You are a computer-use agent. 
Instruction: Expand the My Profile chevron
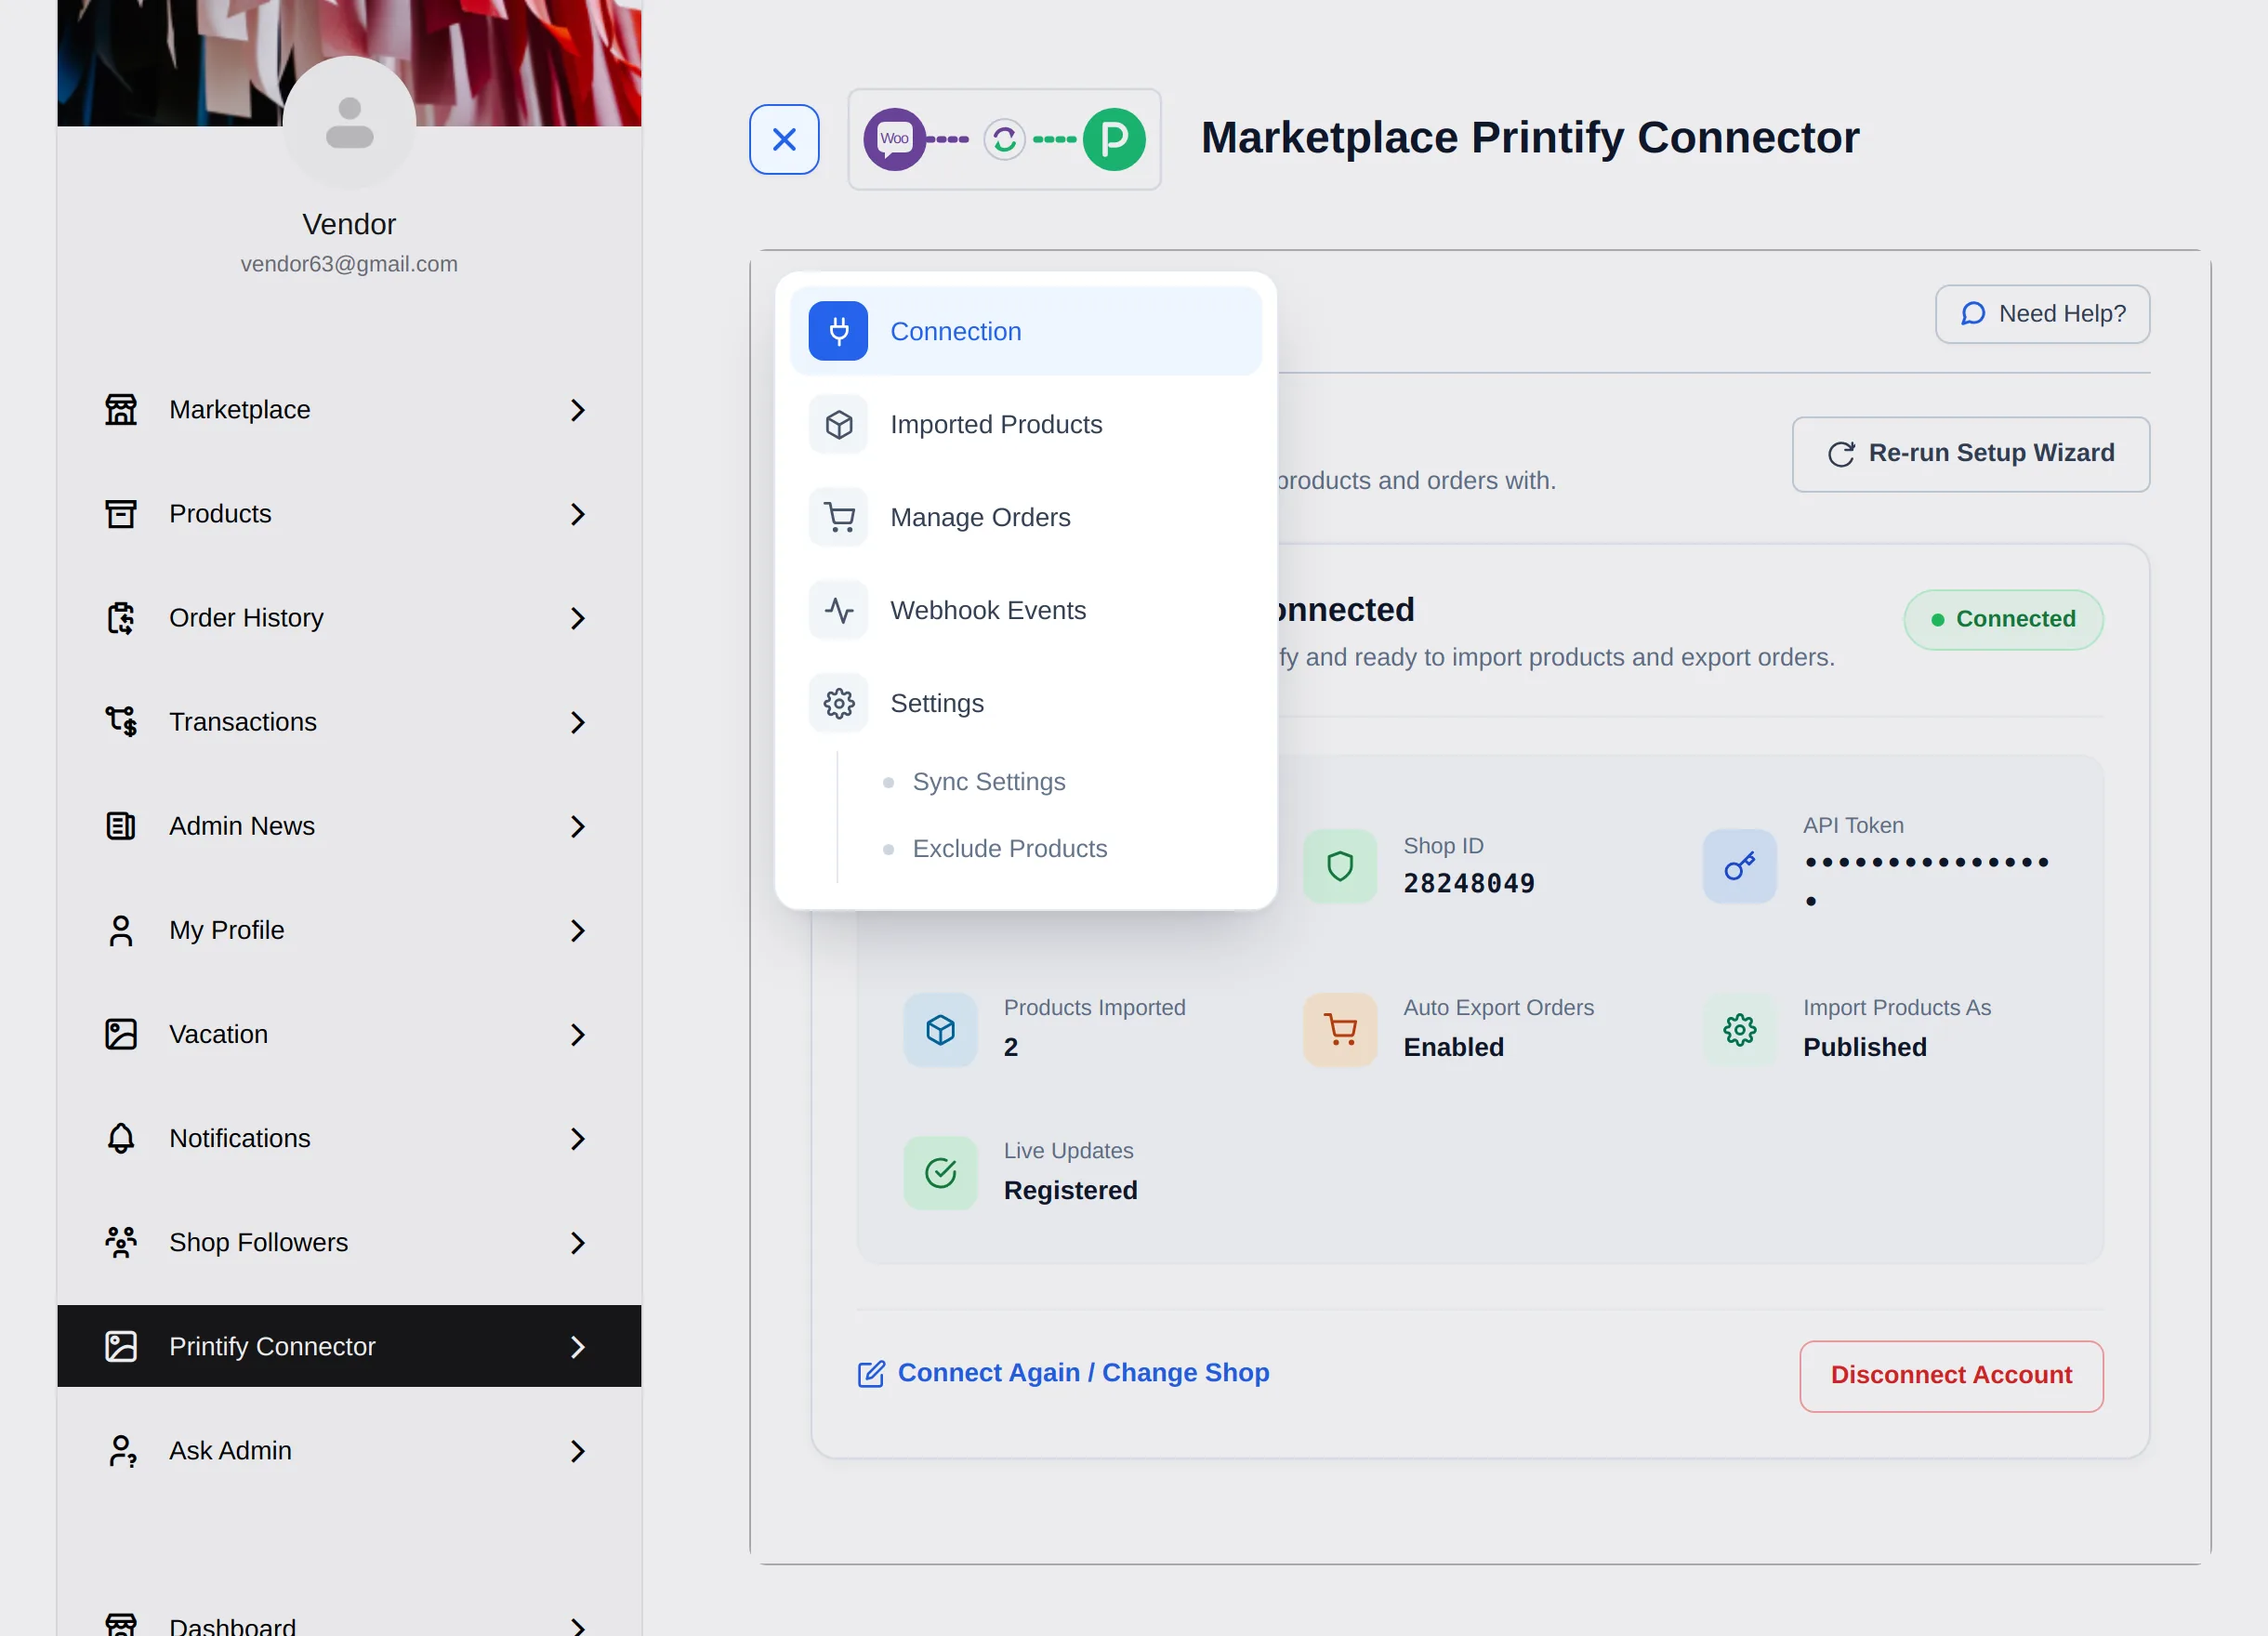577,930
